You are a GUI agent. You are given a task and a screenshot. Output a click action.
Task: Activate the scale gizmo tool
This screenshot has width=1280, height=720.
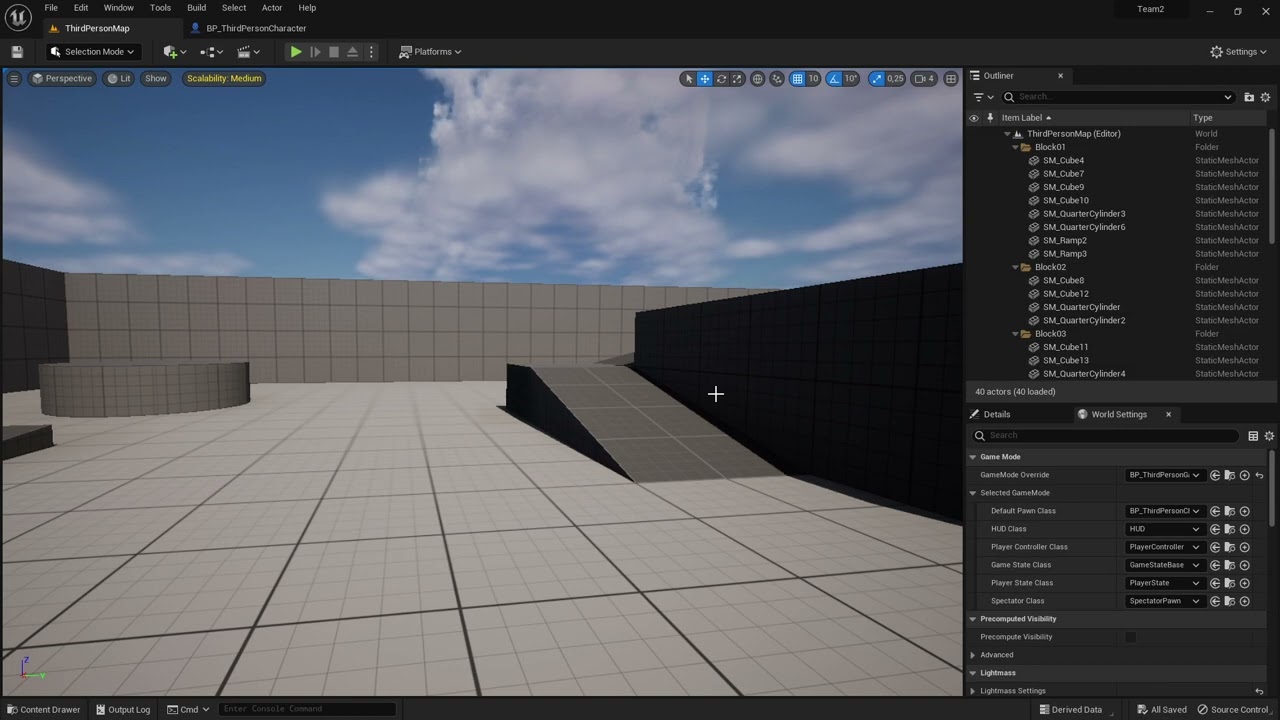737,79
